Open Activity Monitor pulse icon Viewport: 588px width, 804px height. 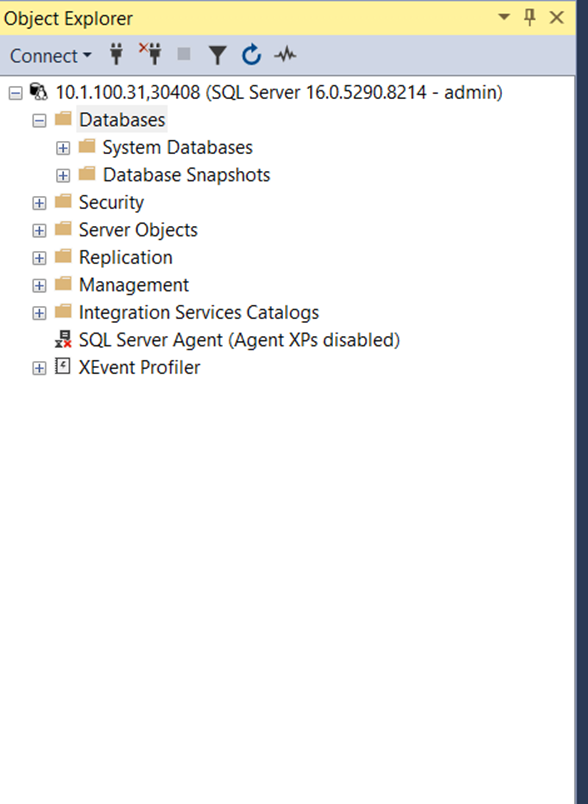click(285, 54)
